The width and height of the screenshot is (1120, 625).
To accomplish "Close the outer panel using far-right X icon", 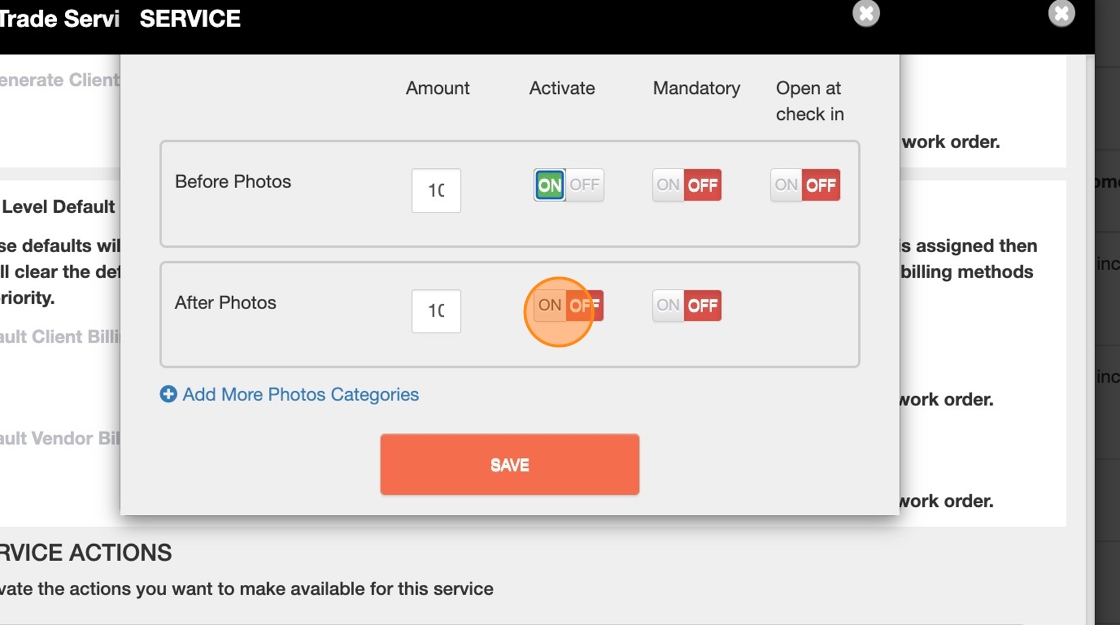I will [x=1061, y=14].
